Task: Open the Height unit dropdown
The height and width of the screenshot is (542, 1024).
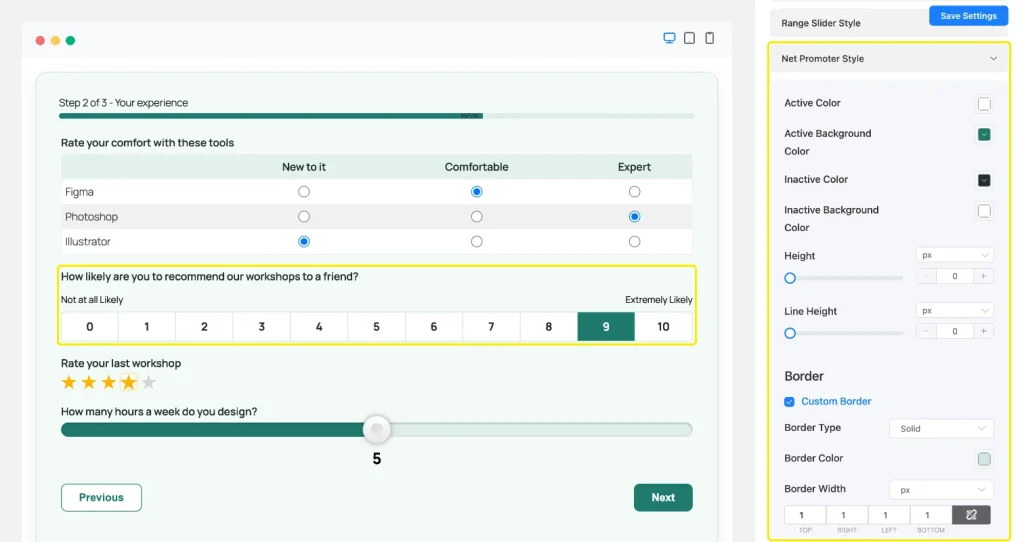Action: pos(954,255)
